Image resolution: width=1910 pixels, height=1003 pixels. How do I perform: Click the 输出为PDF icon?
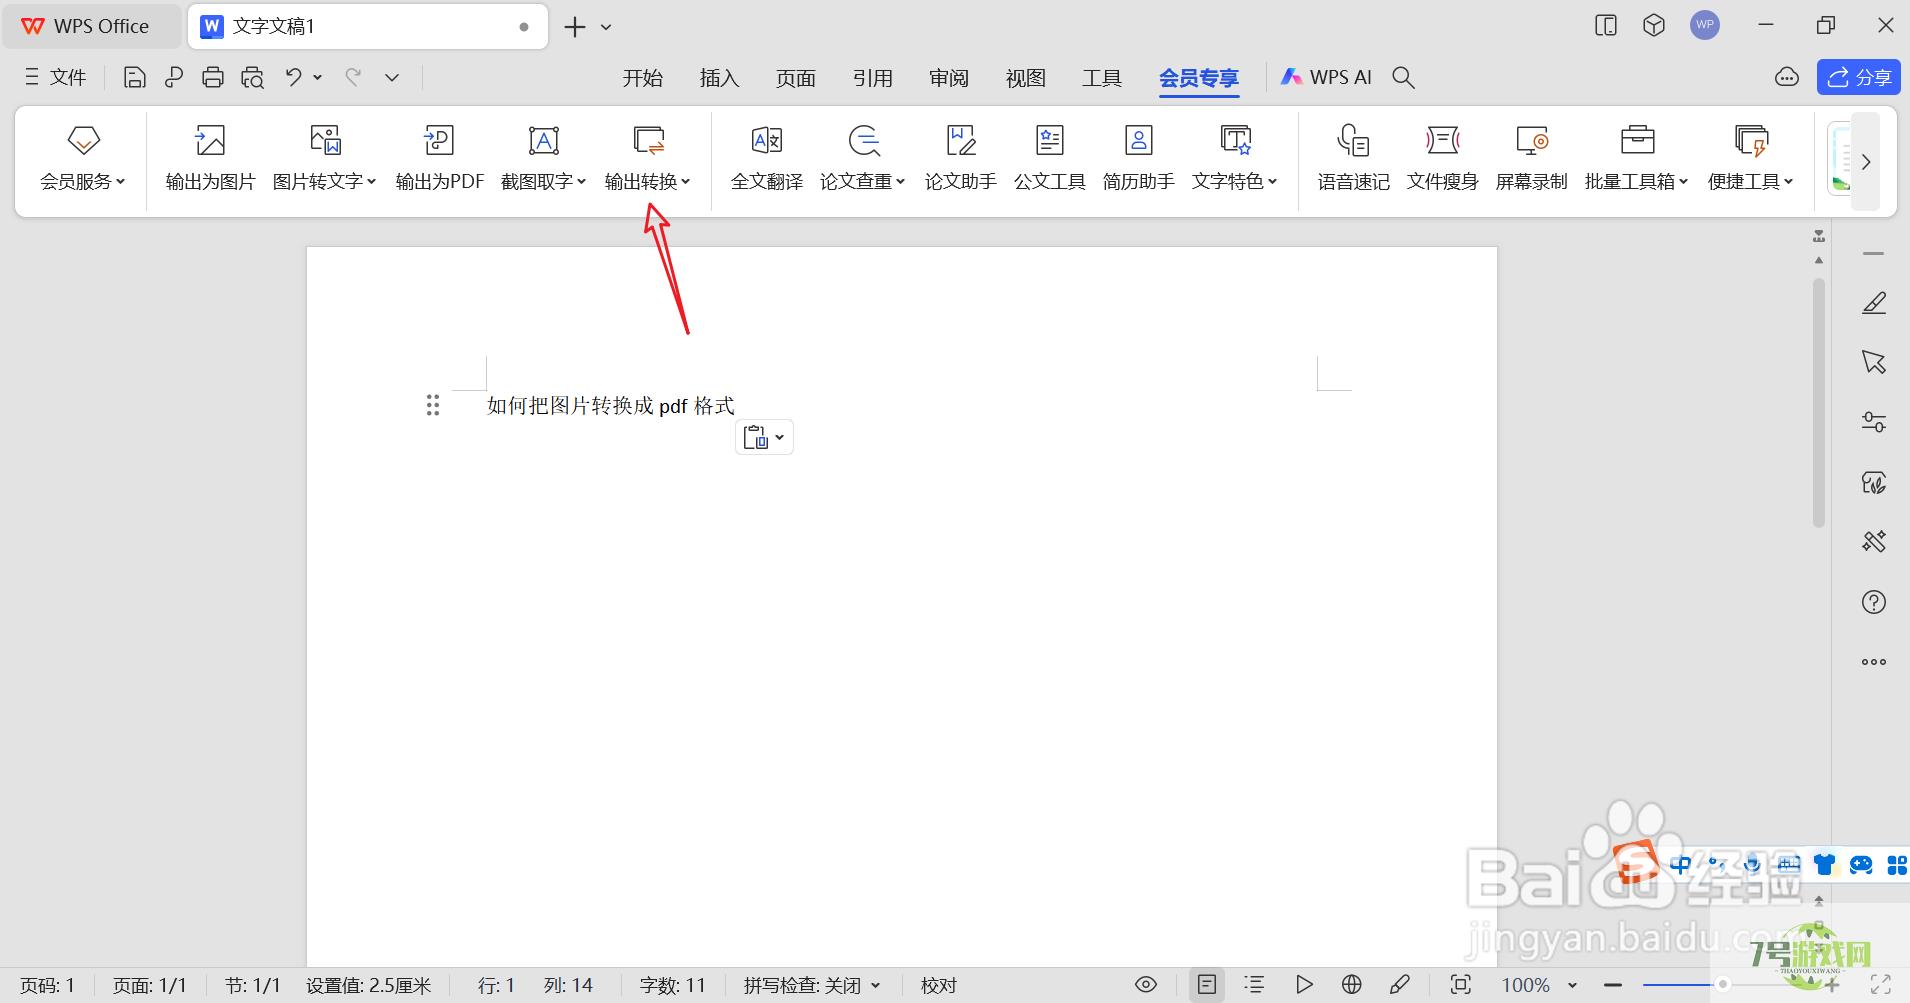(x=439, y=141)
